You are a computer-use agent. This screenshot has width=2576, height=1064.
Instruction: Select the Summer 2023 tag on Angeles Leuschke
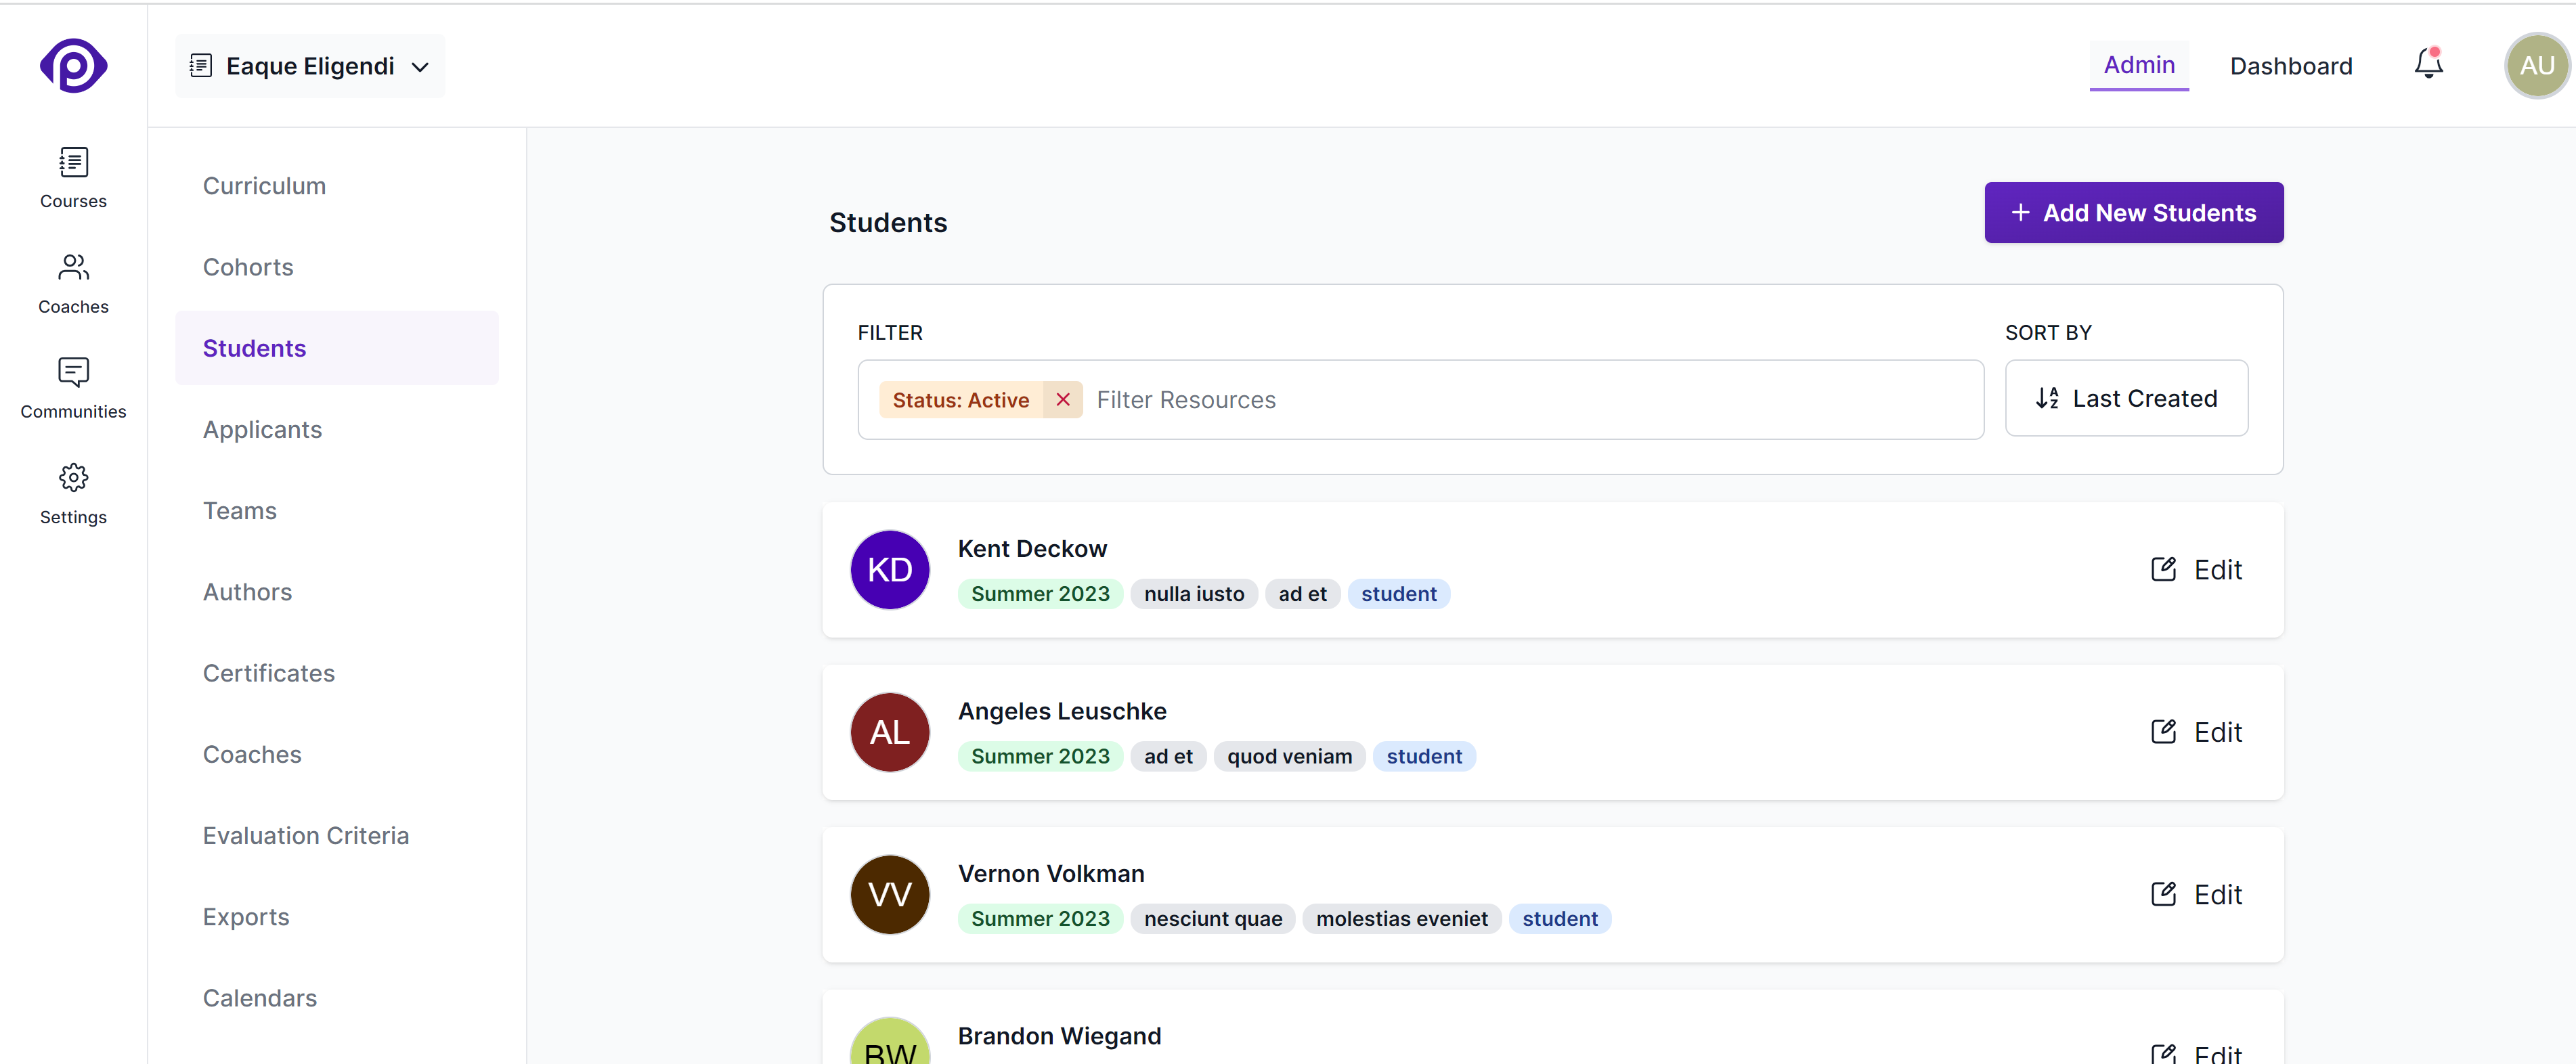(x=1040, y=756)
